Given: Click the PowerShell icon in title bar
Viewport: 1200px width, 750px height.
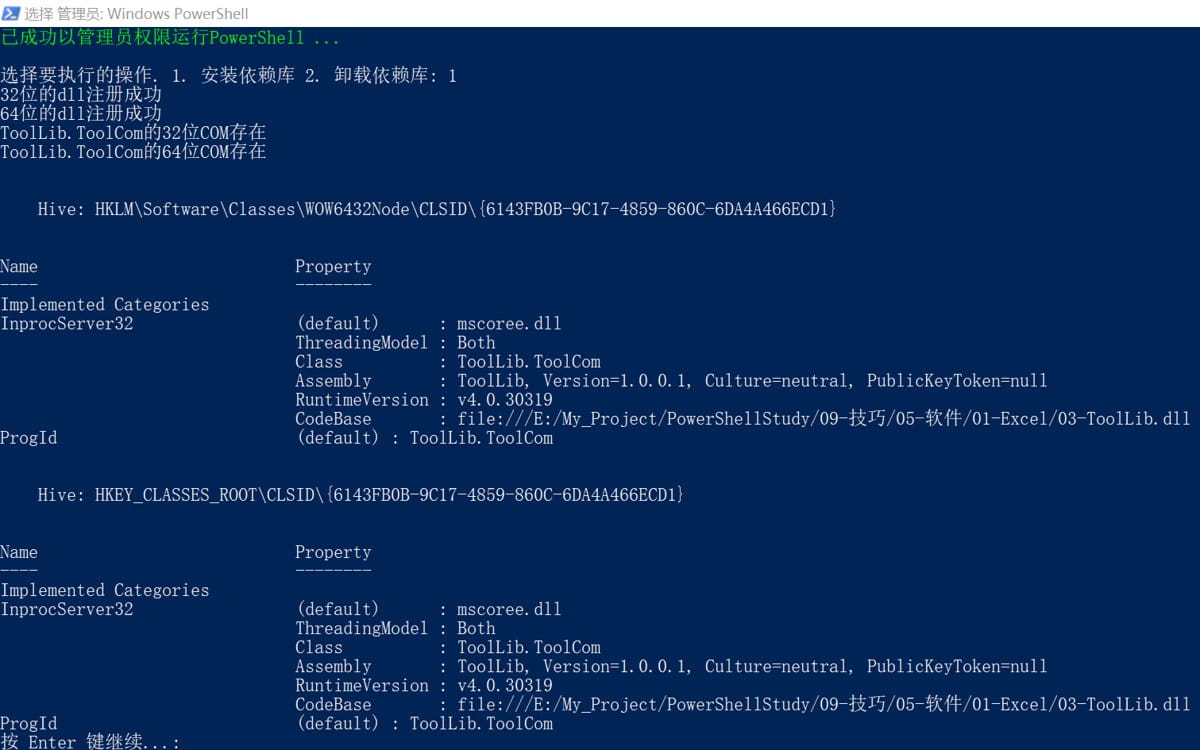Looking at the screenshot, I should [x=11, y=13].
